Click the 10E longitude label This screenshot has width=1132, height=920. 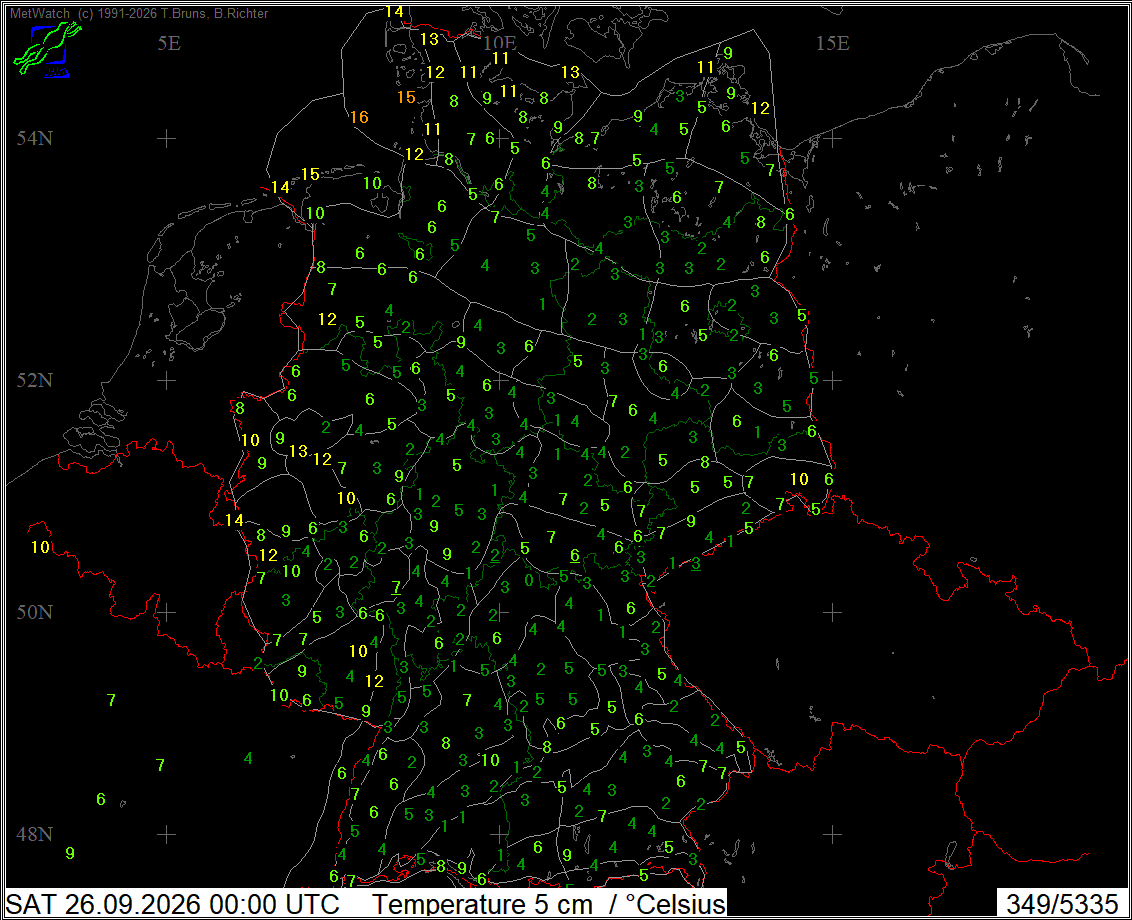[499, 43]
